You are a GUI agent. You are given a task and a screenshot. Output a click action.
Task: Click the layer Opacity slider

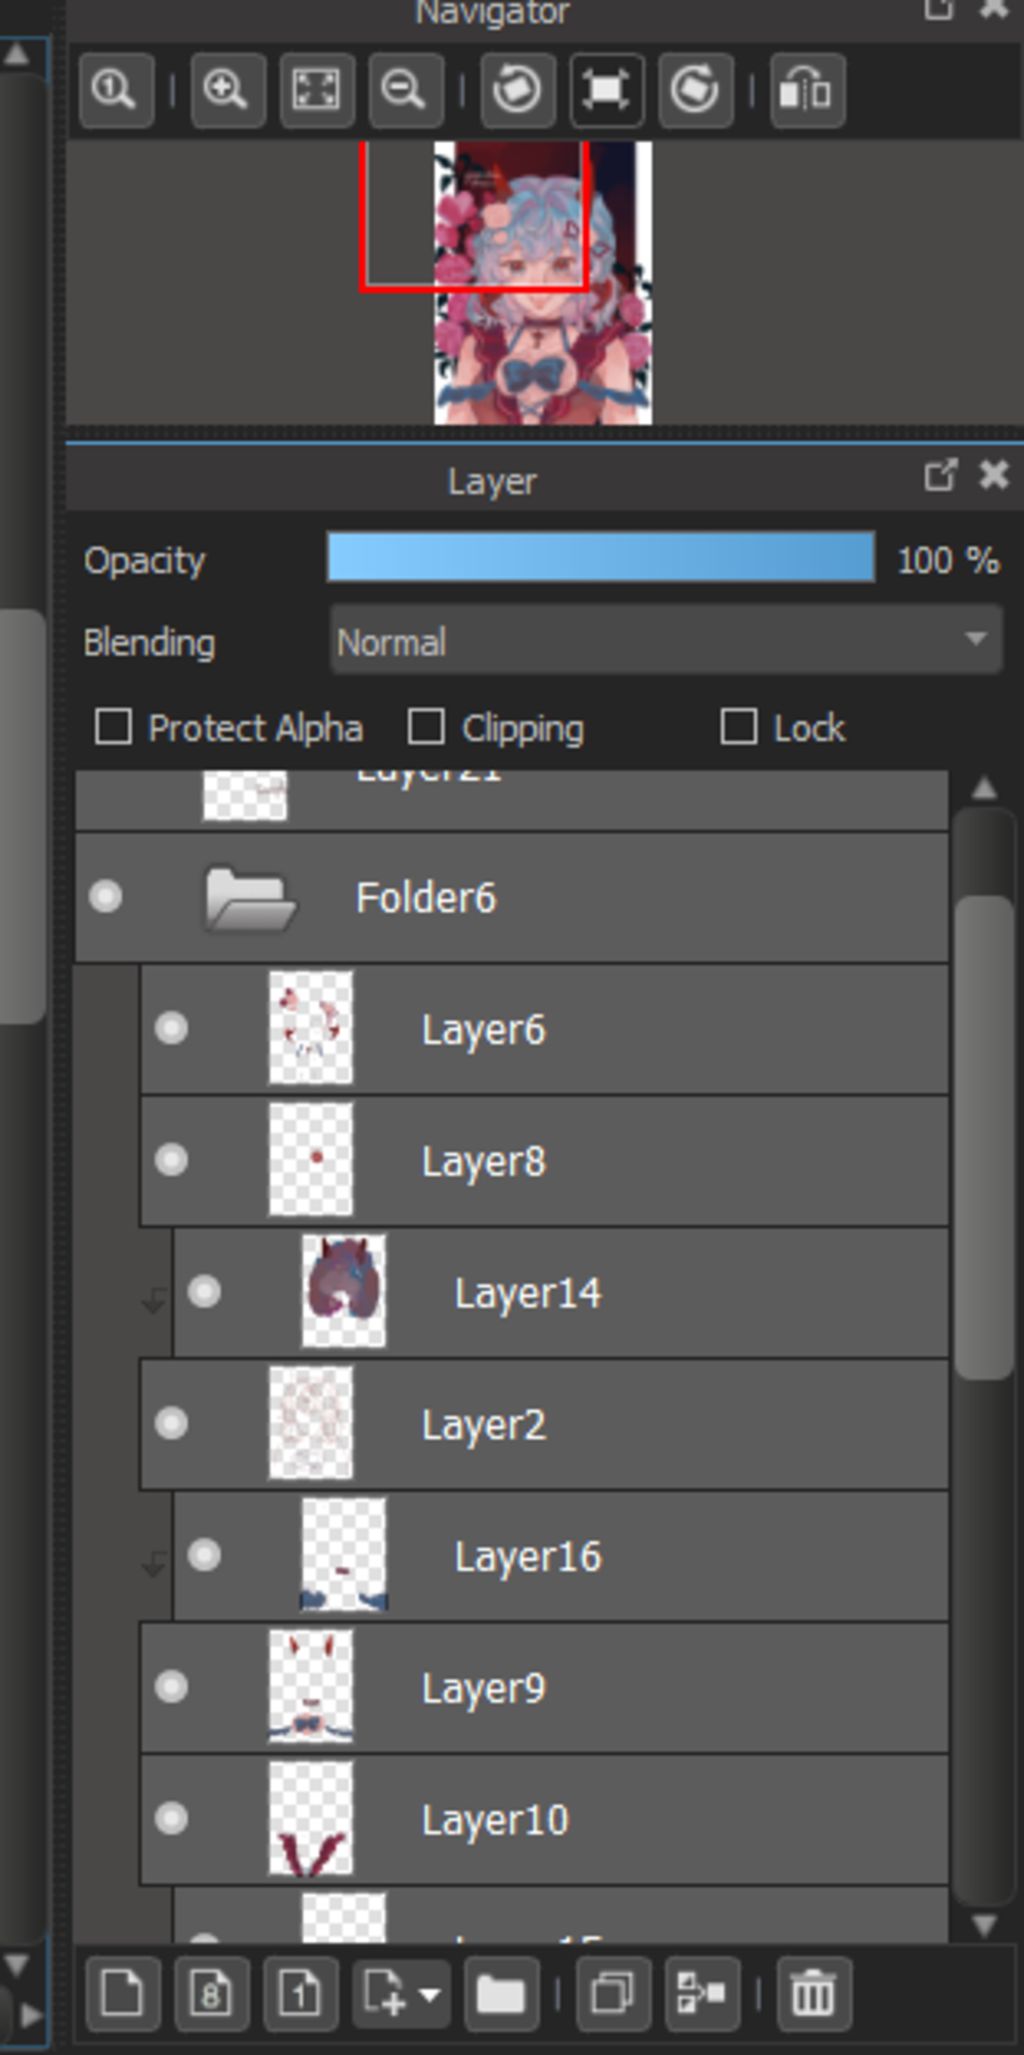[x=600, y=558]
